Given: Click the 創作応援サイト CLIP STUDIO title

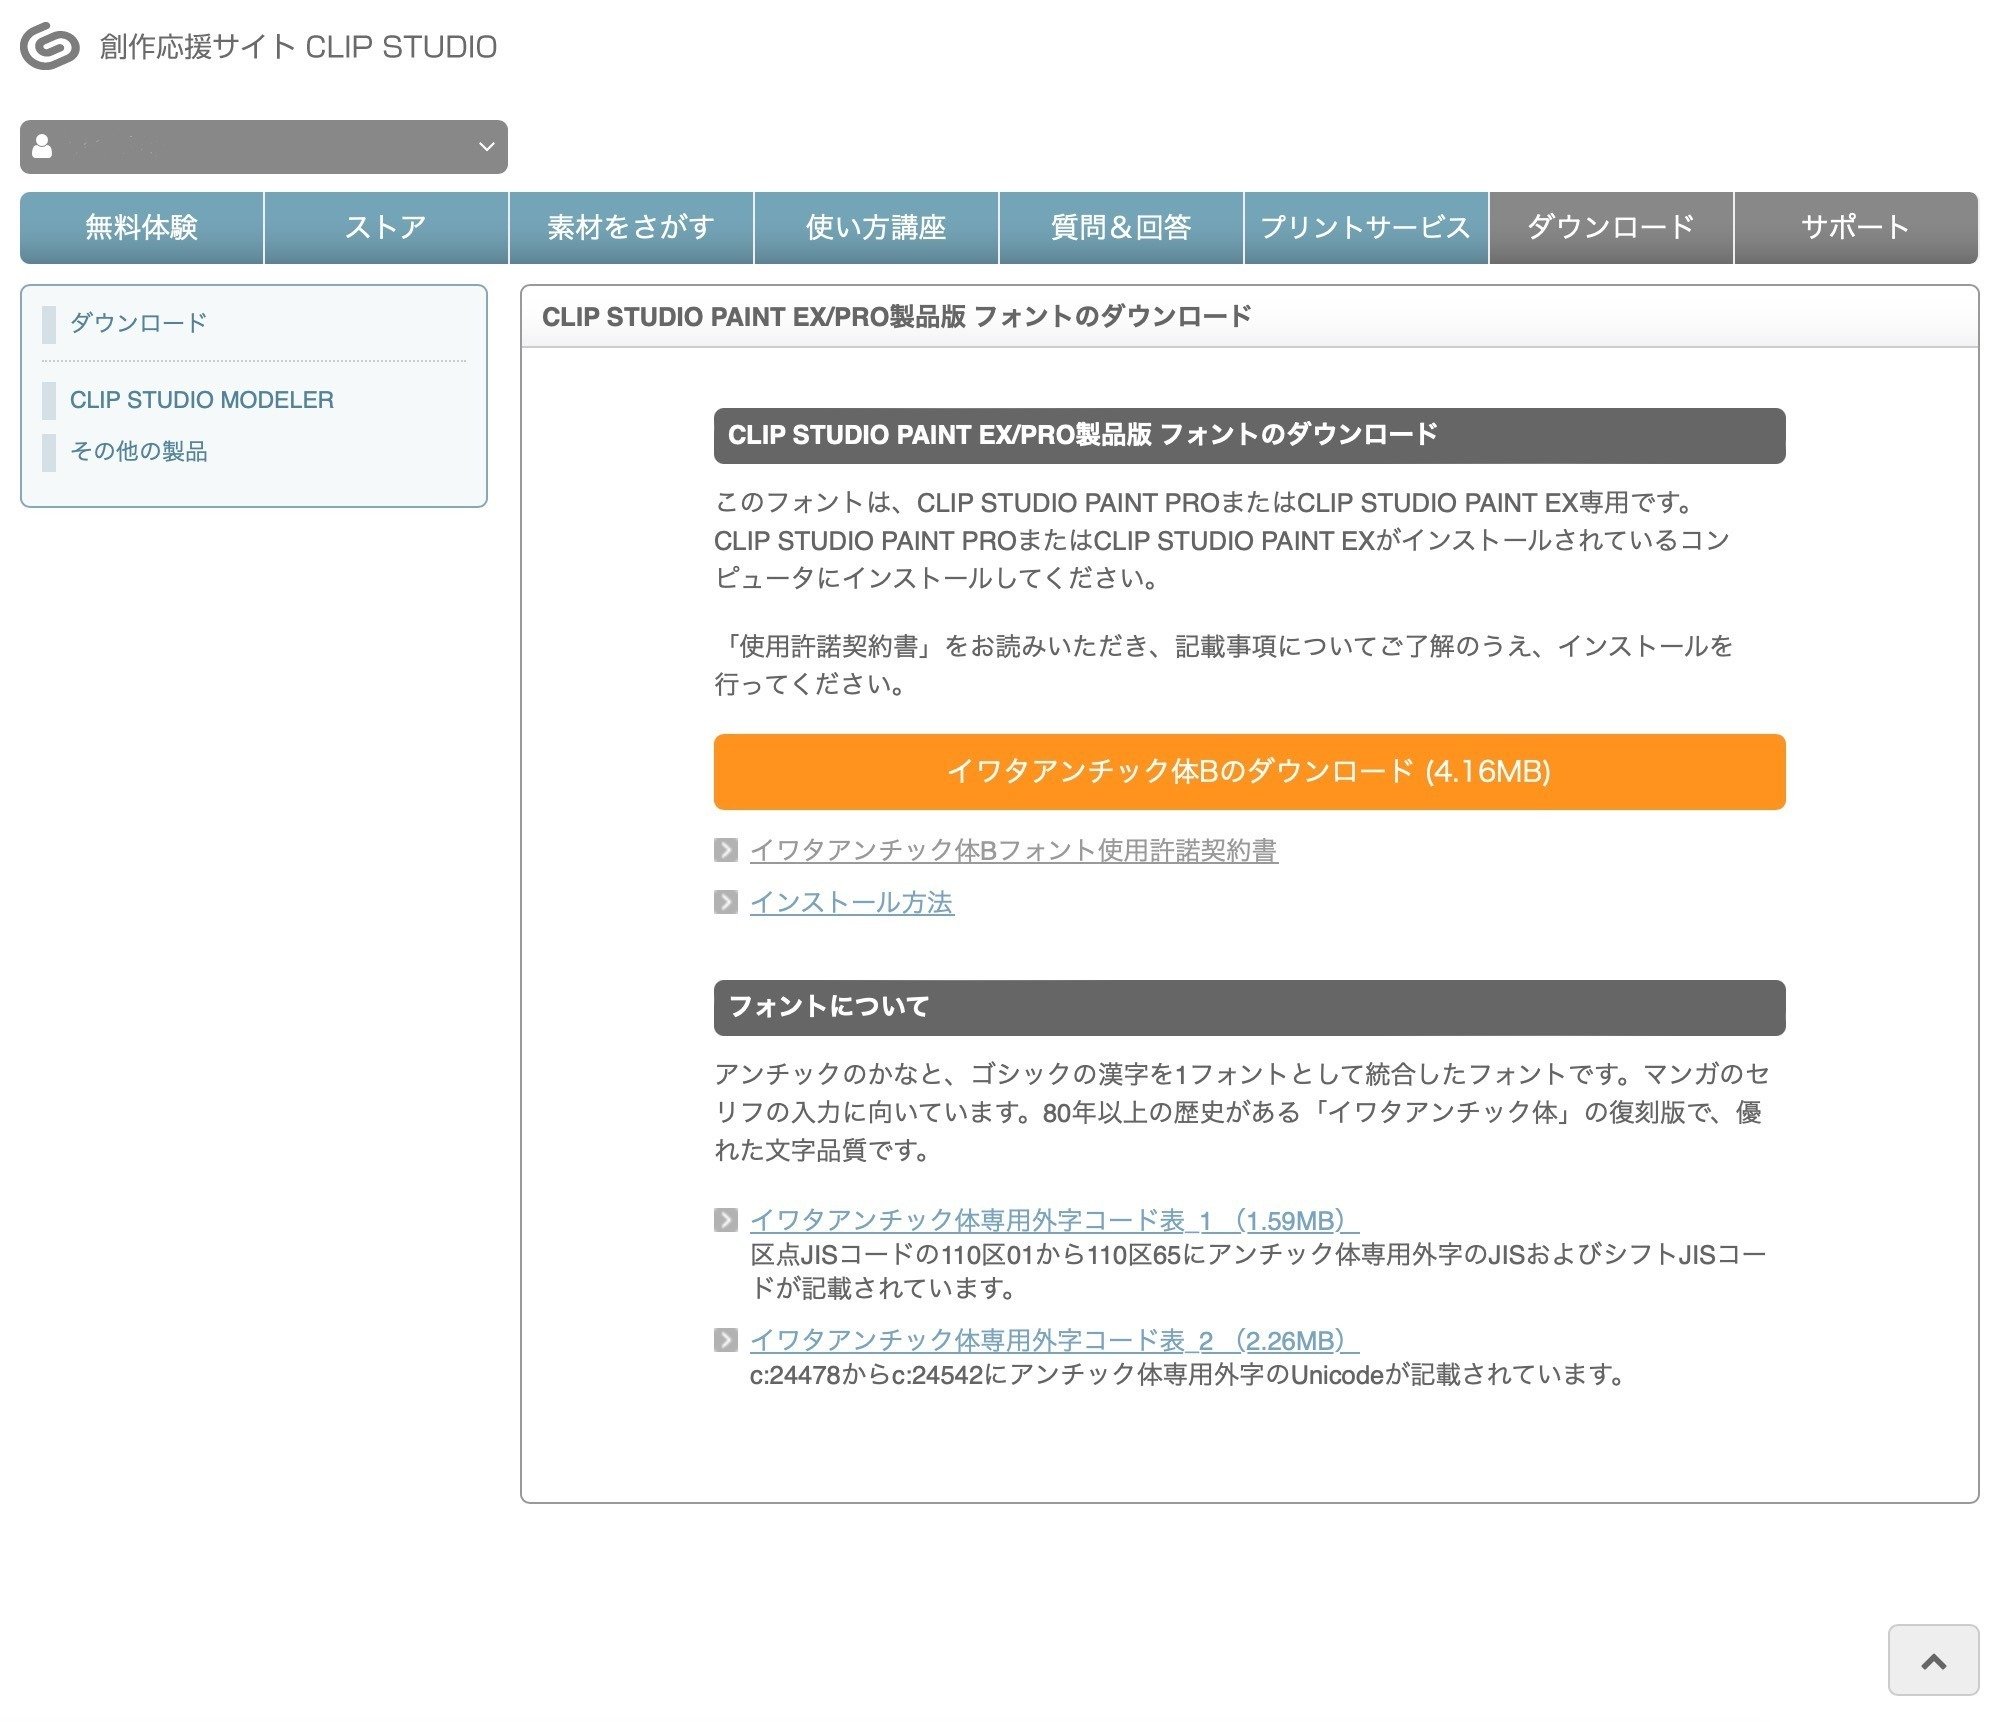Looking at the screenshot, I should pos(298,47).
